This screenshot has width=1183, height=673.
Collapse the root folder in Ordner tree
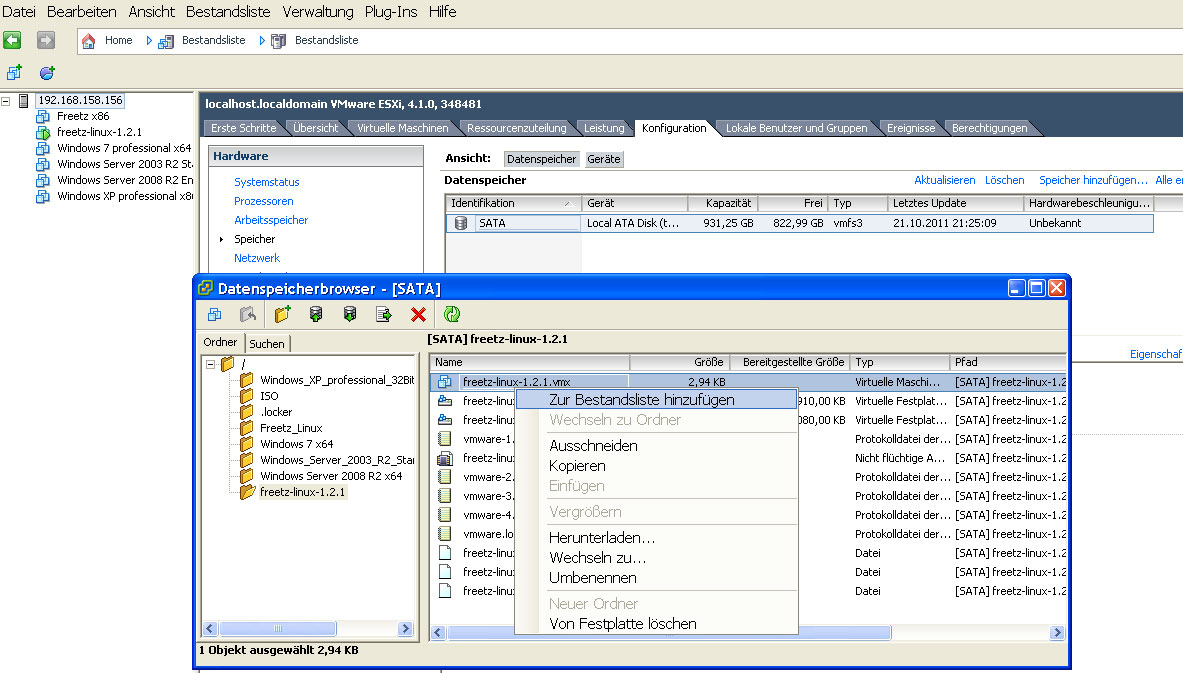[x=211, y=364]
